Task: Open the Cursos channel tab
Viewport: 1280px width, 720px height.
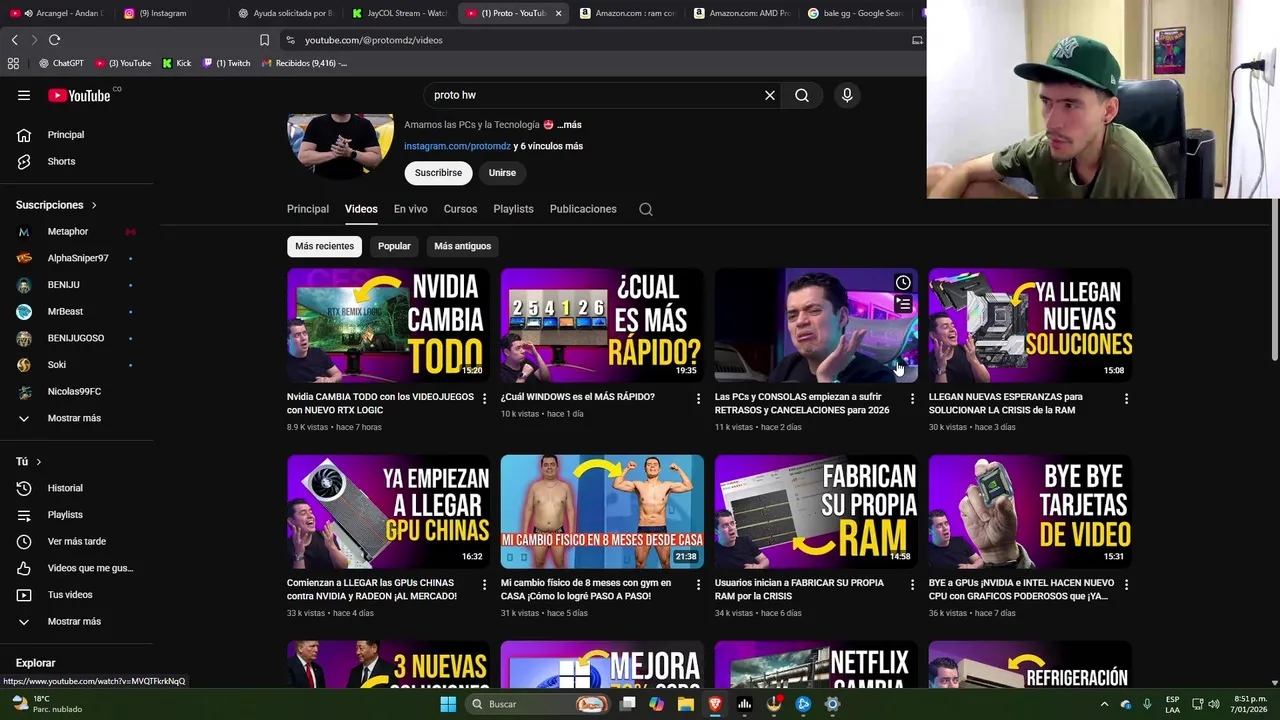Action: click(460, 209)
